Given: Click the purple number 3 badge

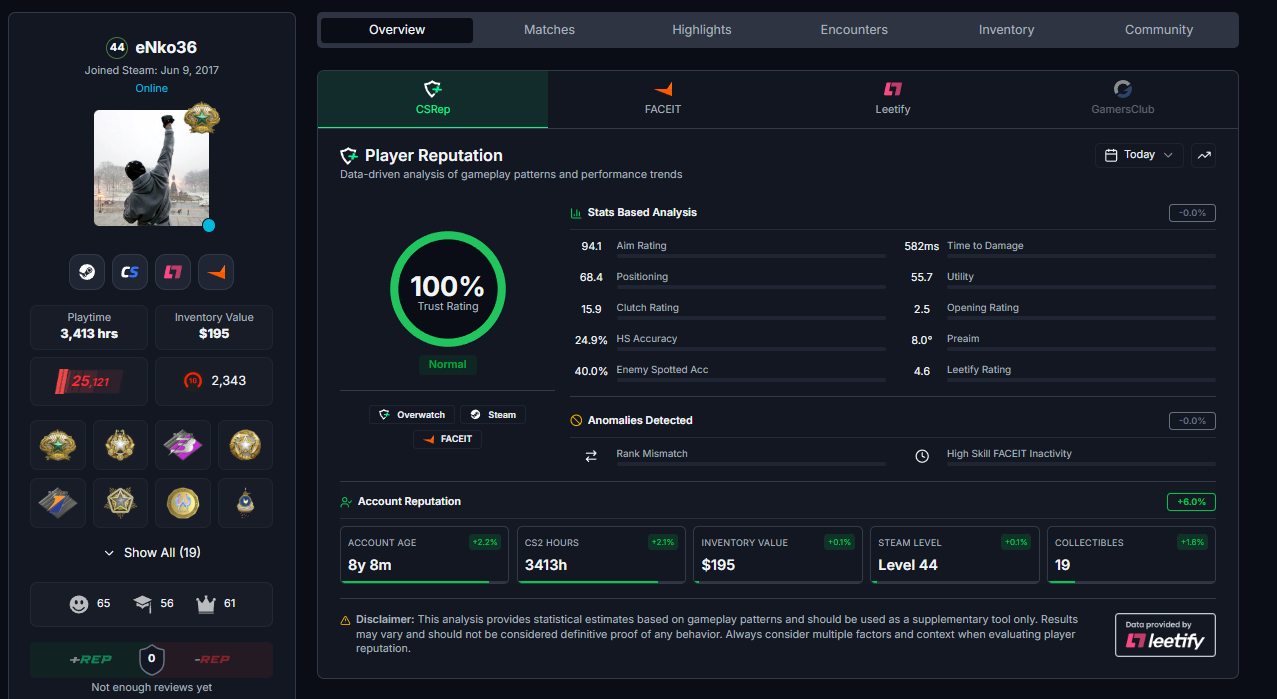Looking at the screenshot, I should click(x=183, y=446).
